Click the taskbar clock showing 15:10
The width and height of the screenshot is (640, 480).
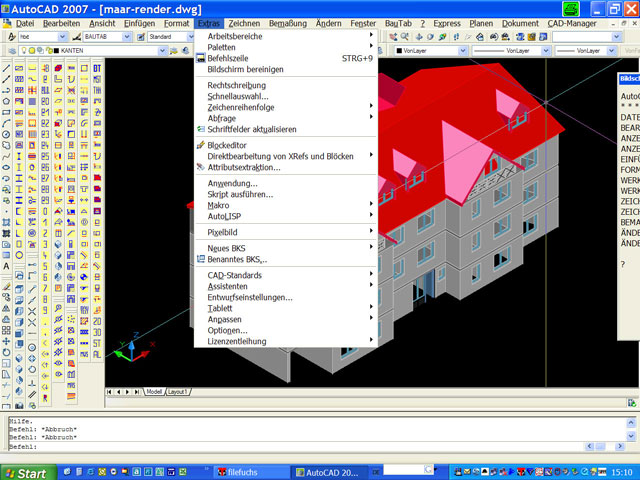(622, 473)
